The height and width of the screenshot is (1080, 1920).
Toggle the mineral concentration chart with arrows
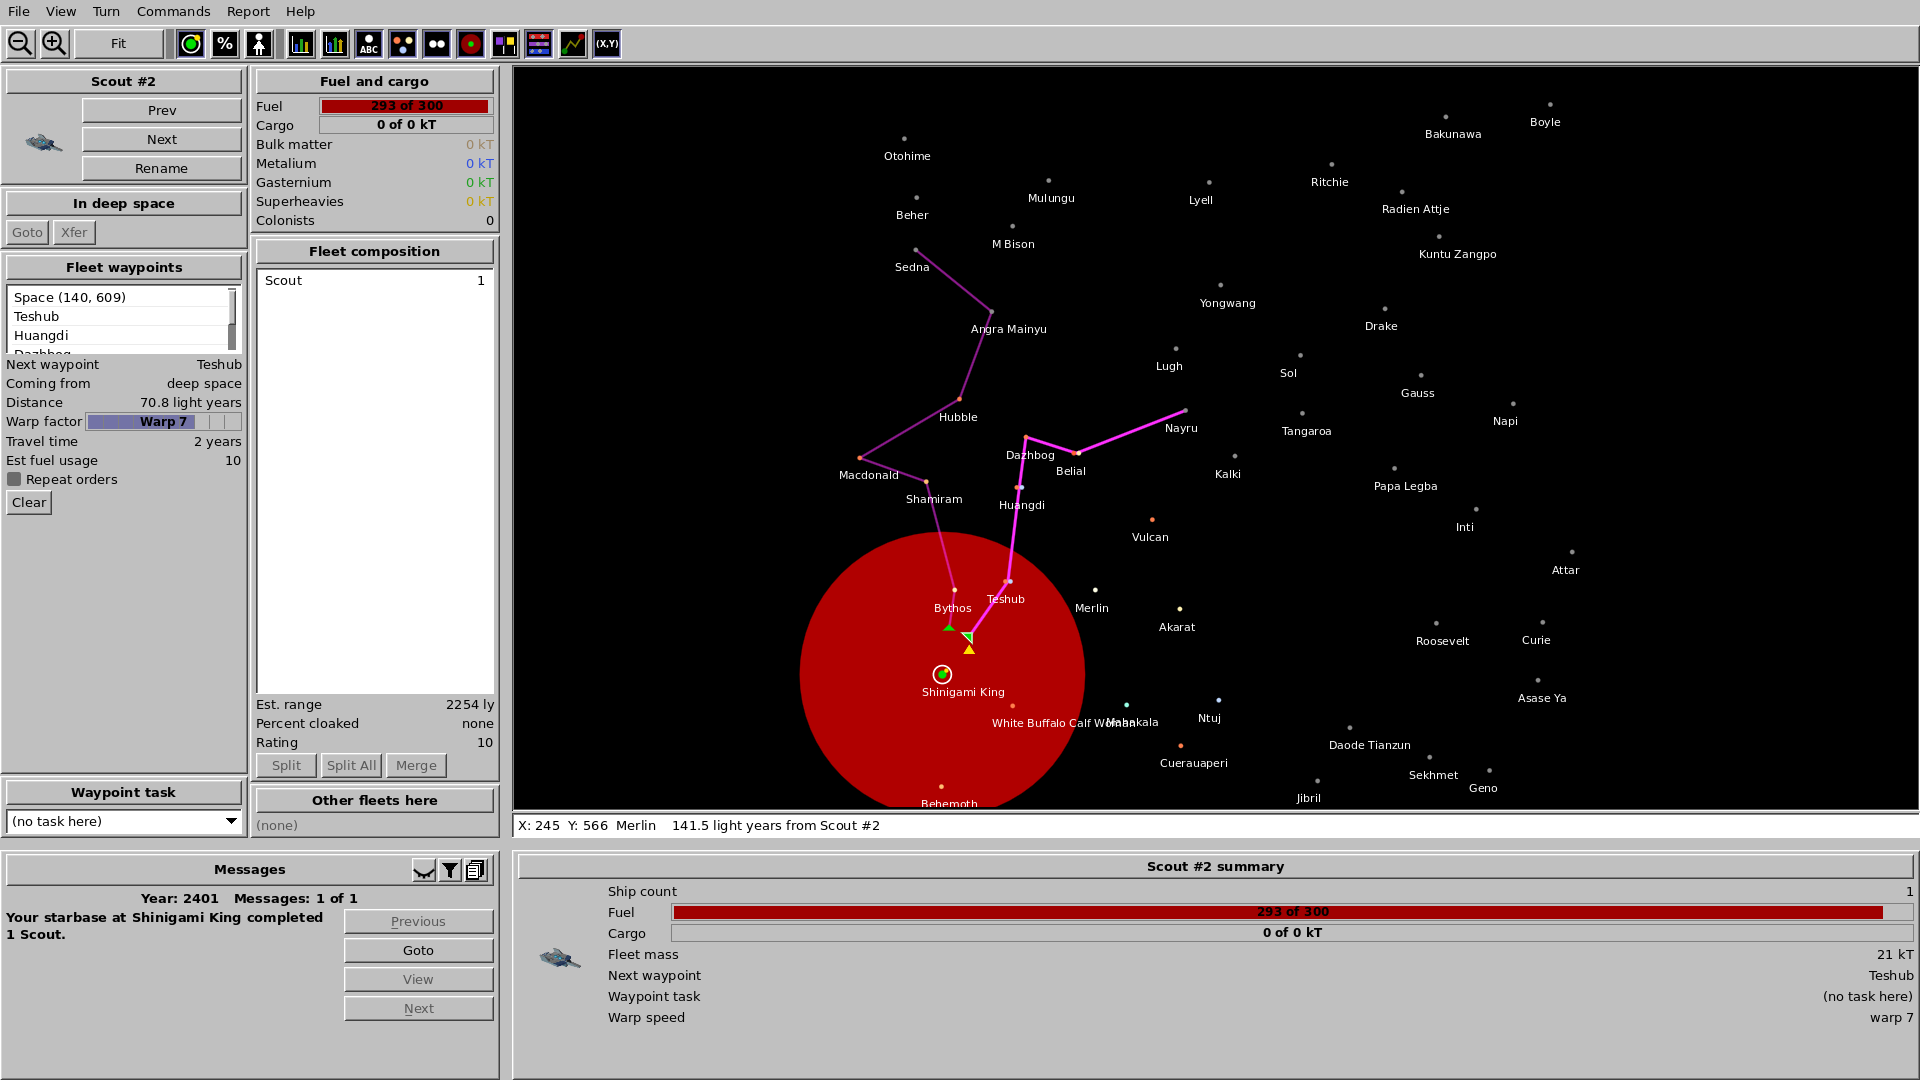coord(335,44)
